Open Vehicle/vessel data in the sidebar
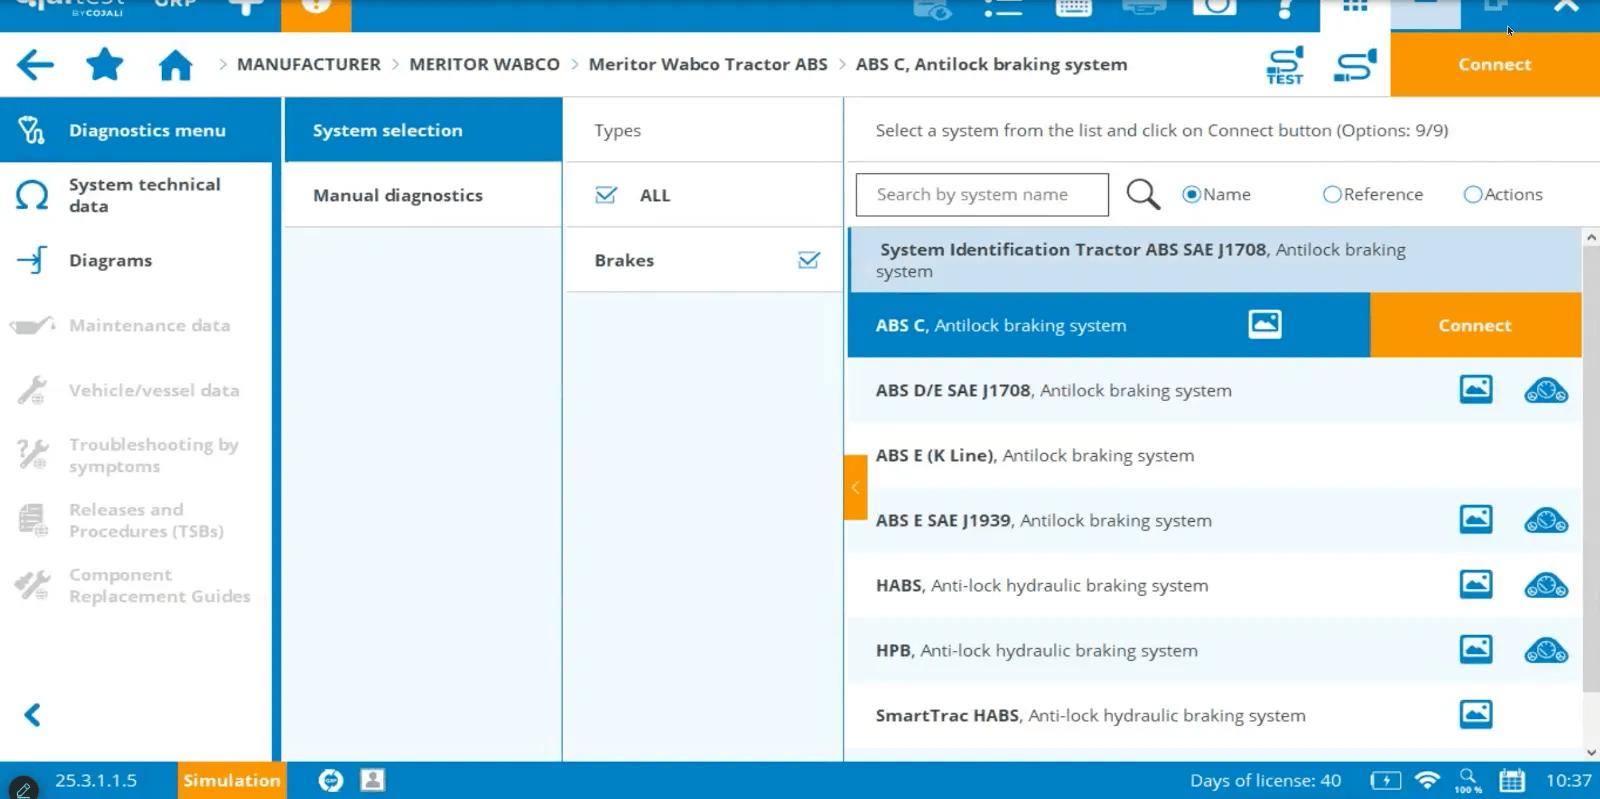This screenshot has height=799, width=1600. pyautogui.click(x=136, y=390)
